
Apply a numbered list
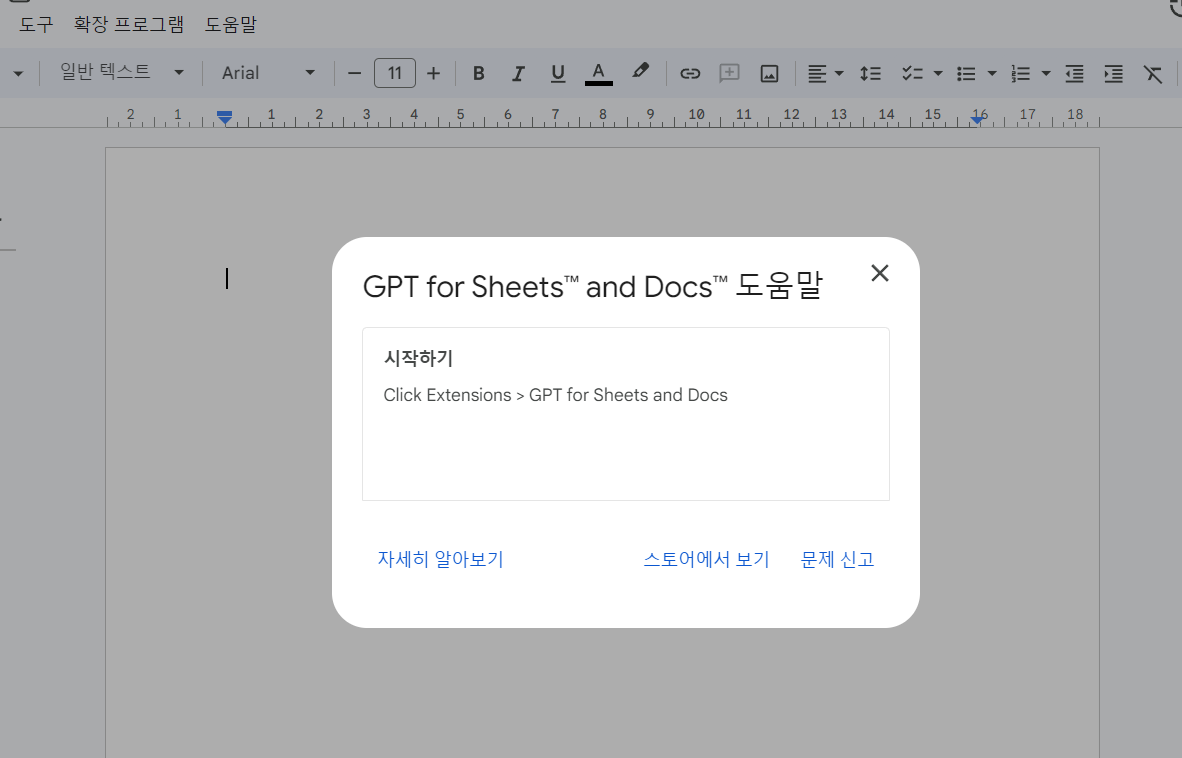[1020, 73]
